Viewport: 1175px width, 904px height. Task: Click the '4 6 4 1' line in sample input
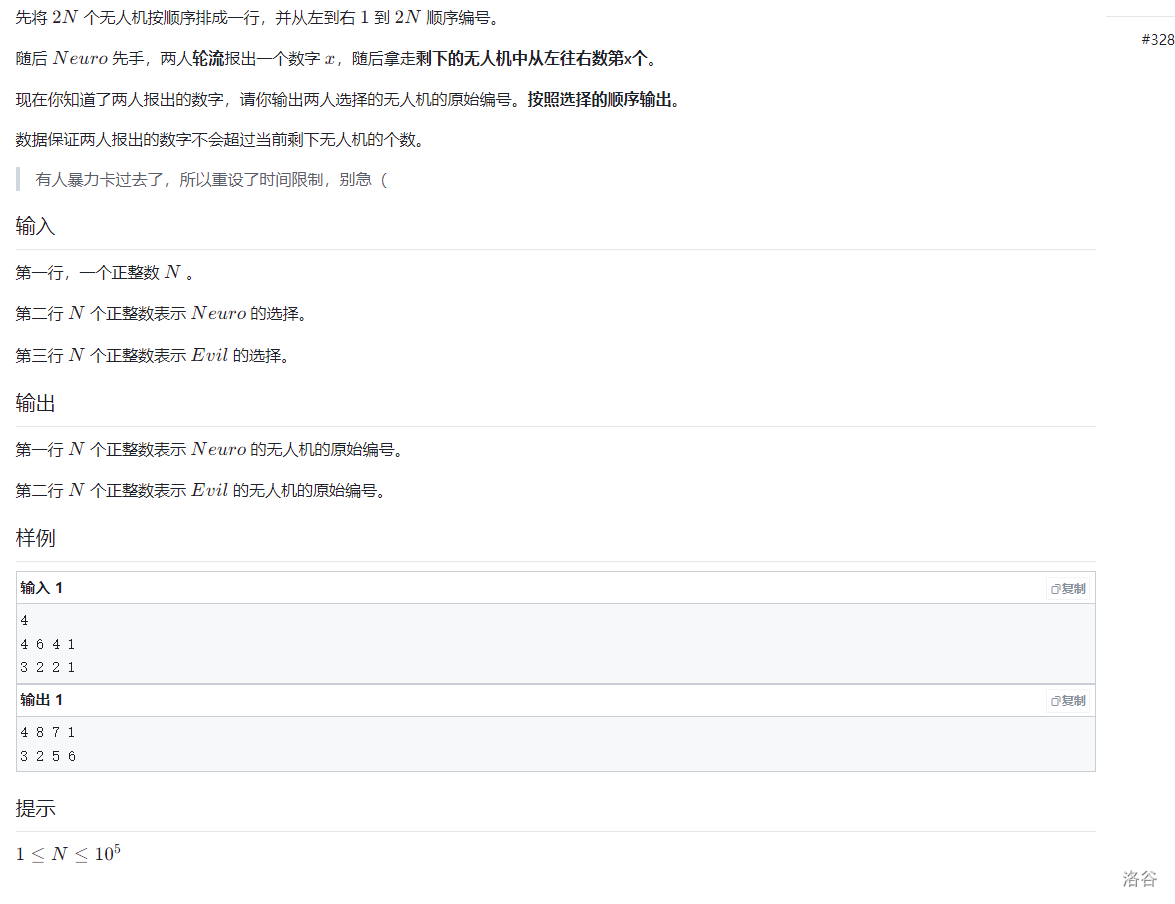[x=48, y=644]
